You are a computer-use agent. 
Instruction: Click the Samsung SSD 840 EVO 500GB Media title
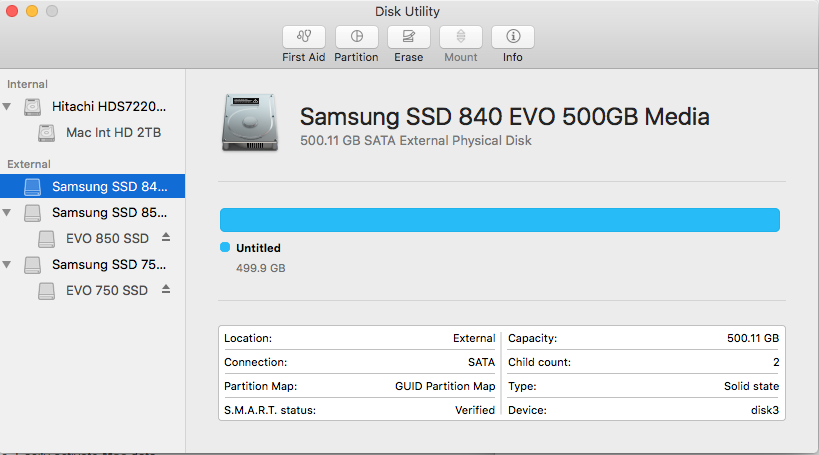click(505, 116)
